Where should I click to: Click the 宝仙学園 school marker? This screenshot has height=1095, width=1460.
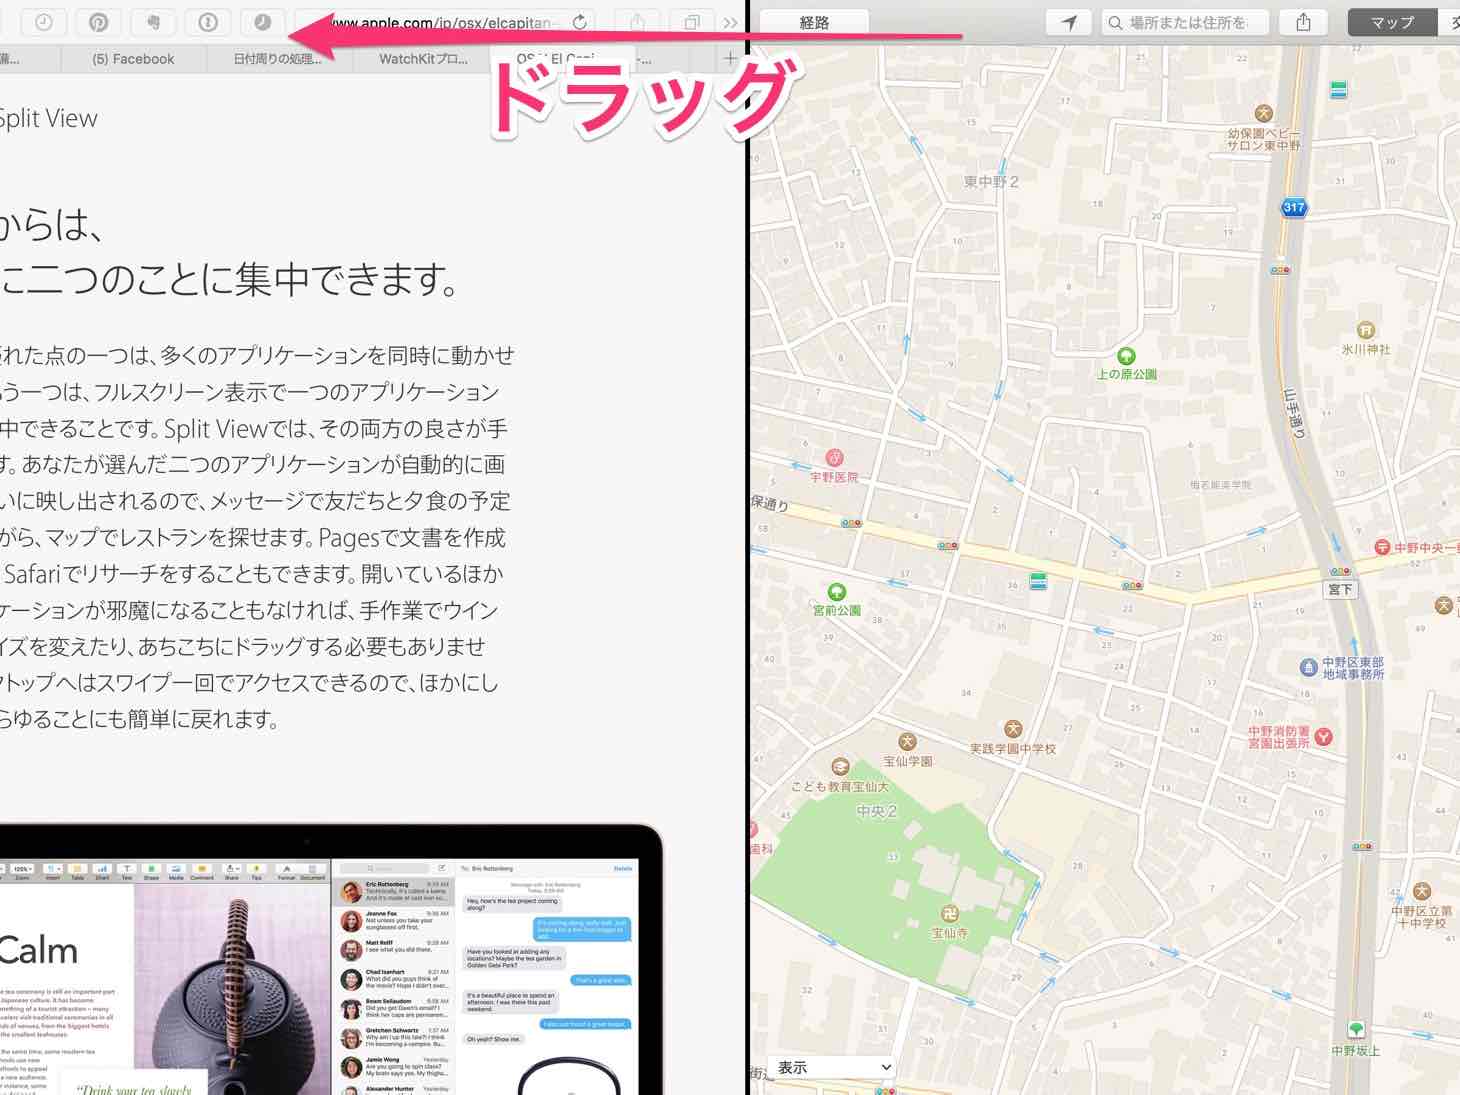coord(907,742)
